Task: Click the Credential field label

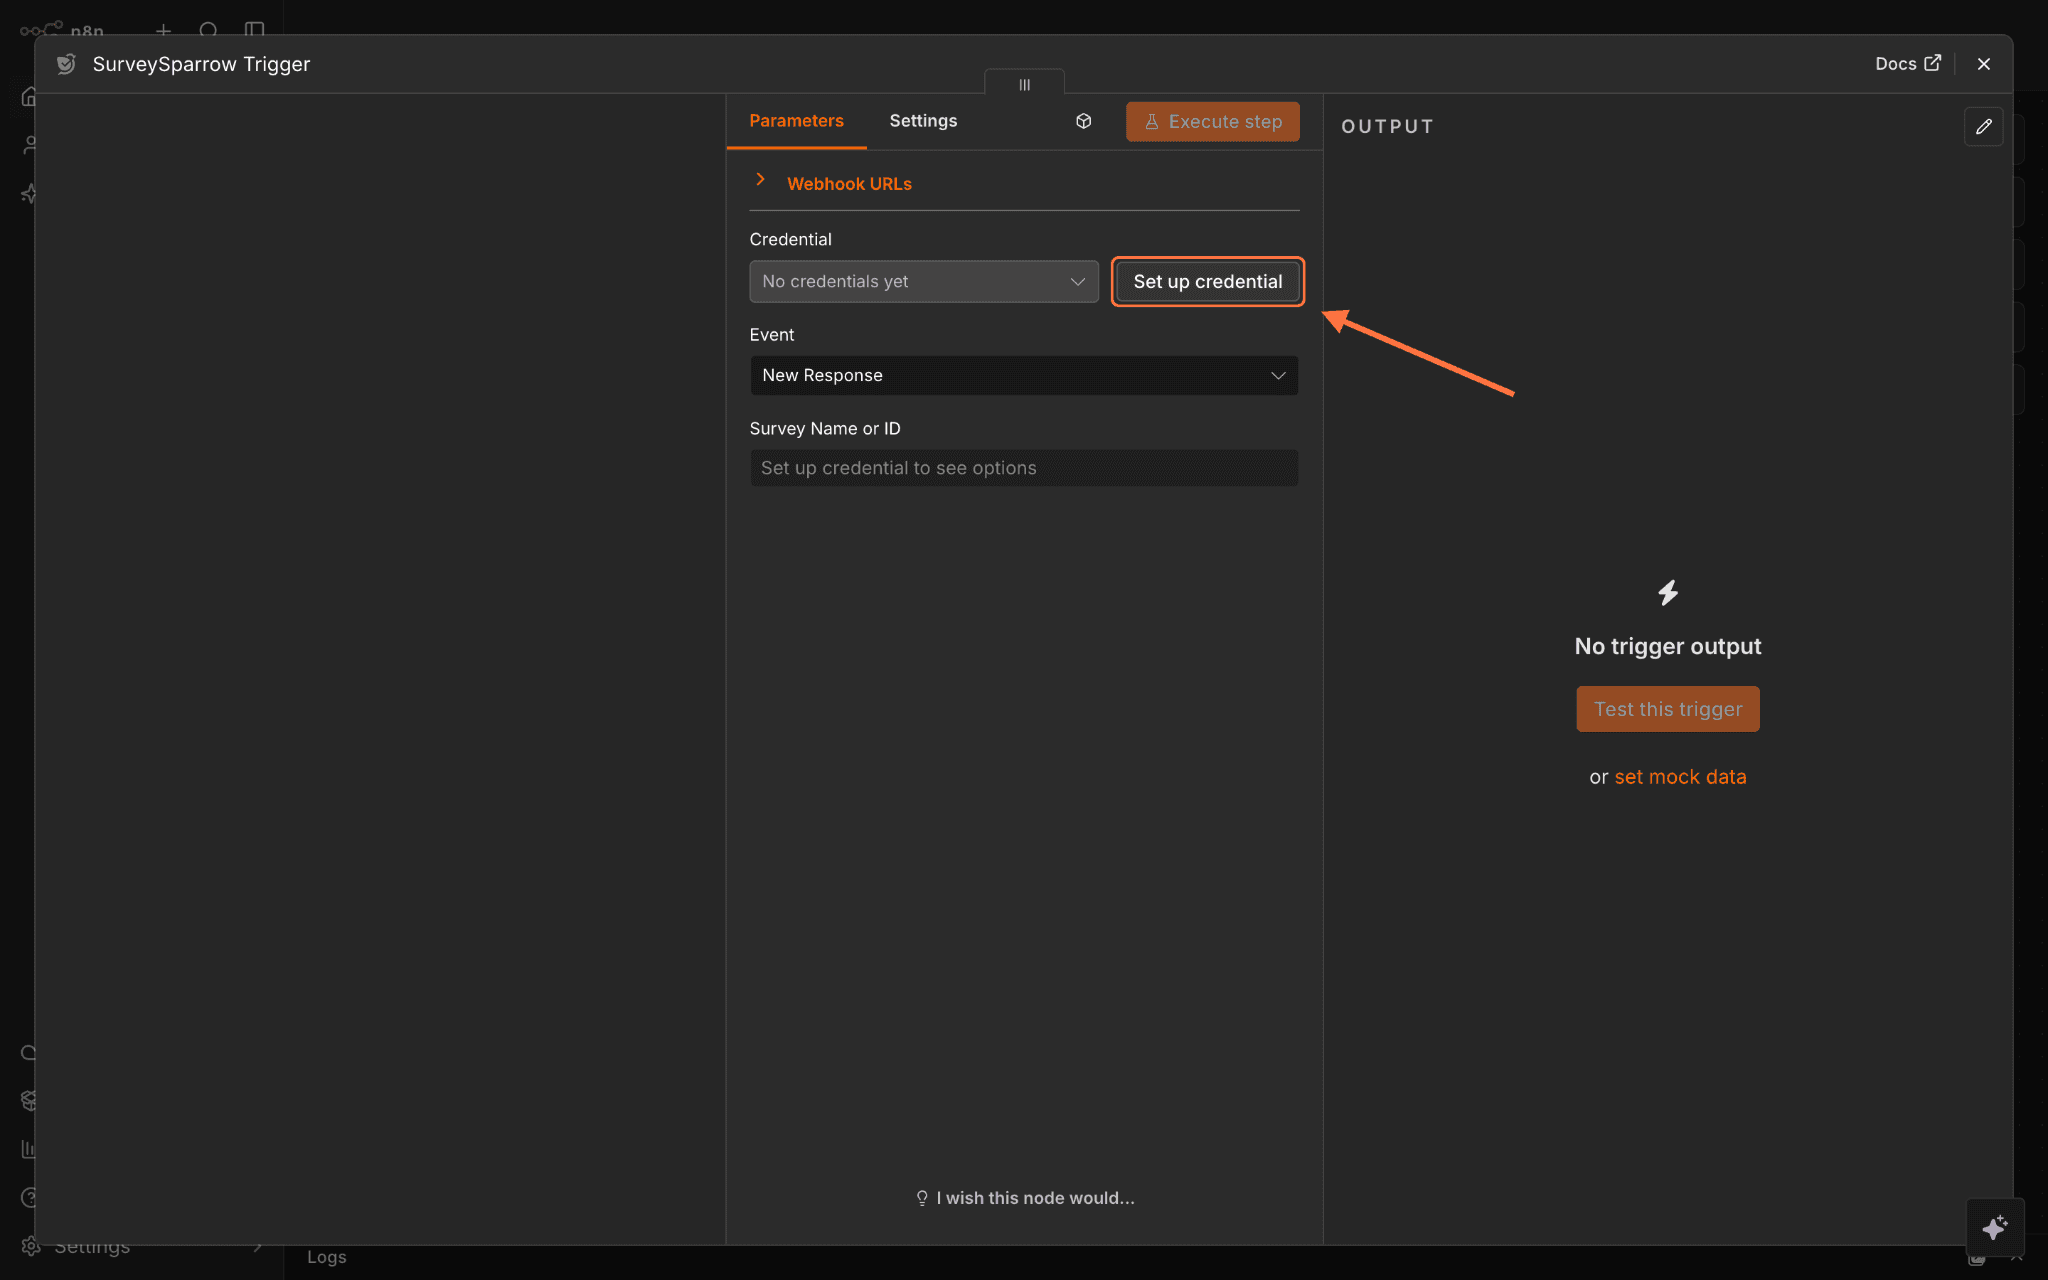Action: coord(790,239)
